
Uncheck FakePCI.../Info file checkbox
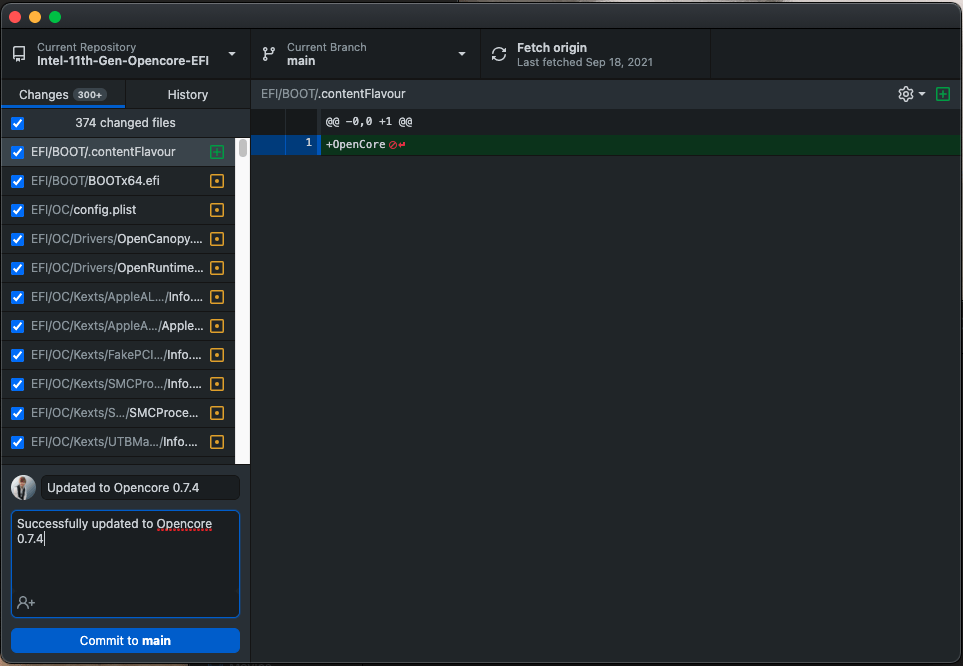(x=18, y=355)
